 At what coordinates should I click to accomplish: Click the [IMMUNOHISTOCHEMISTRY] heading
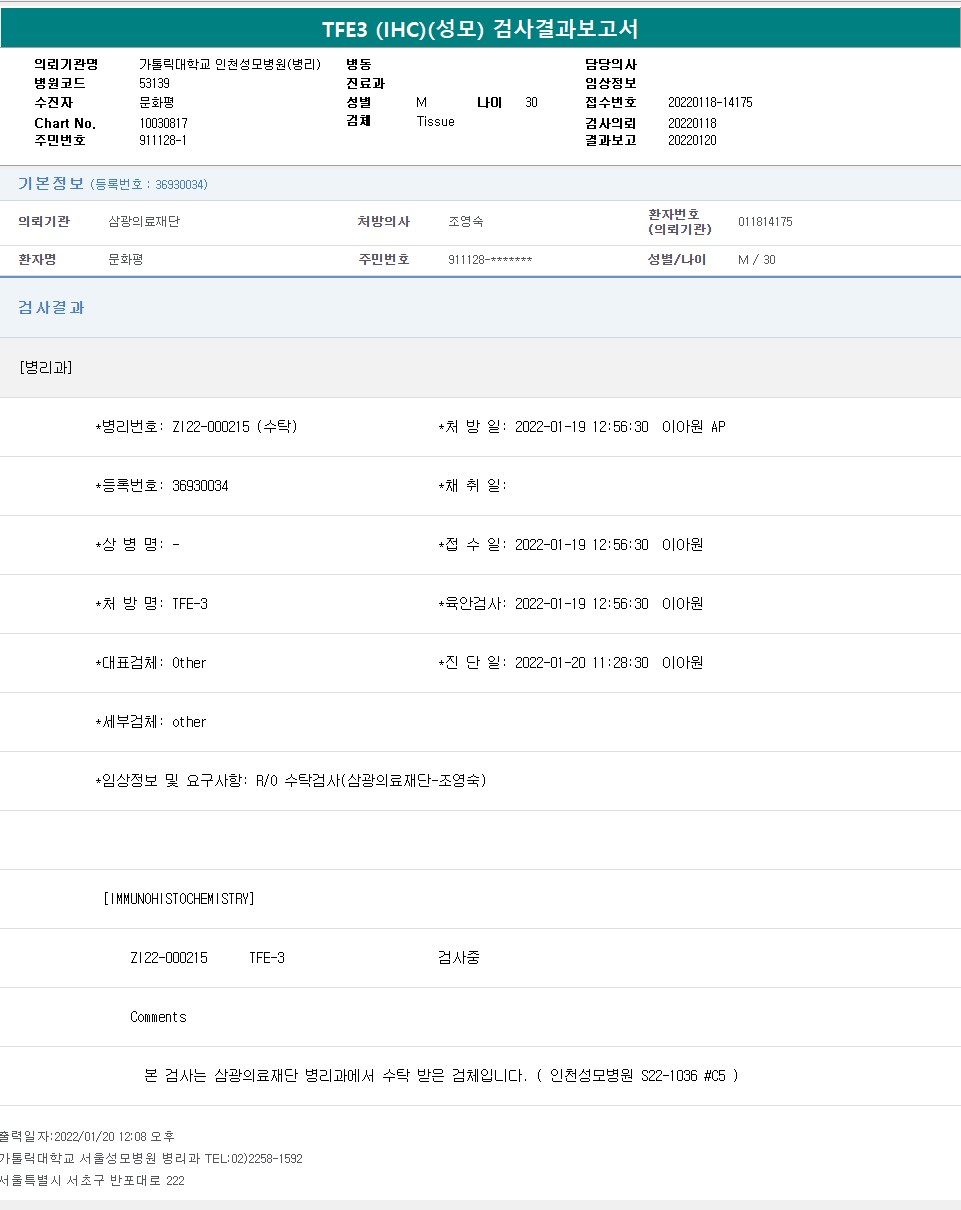[x=179, y=899]
